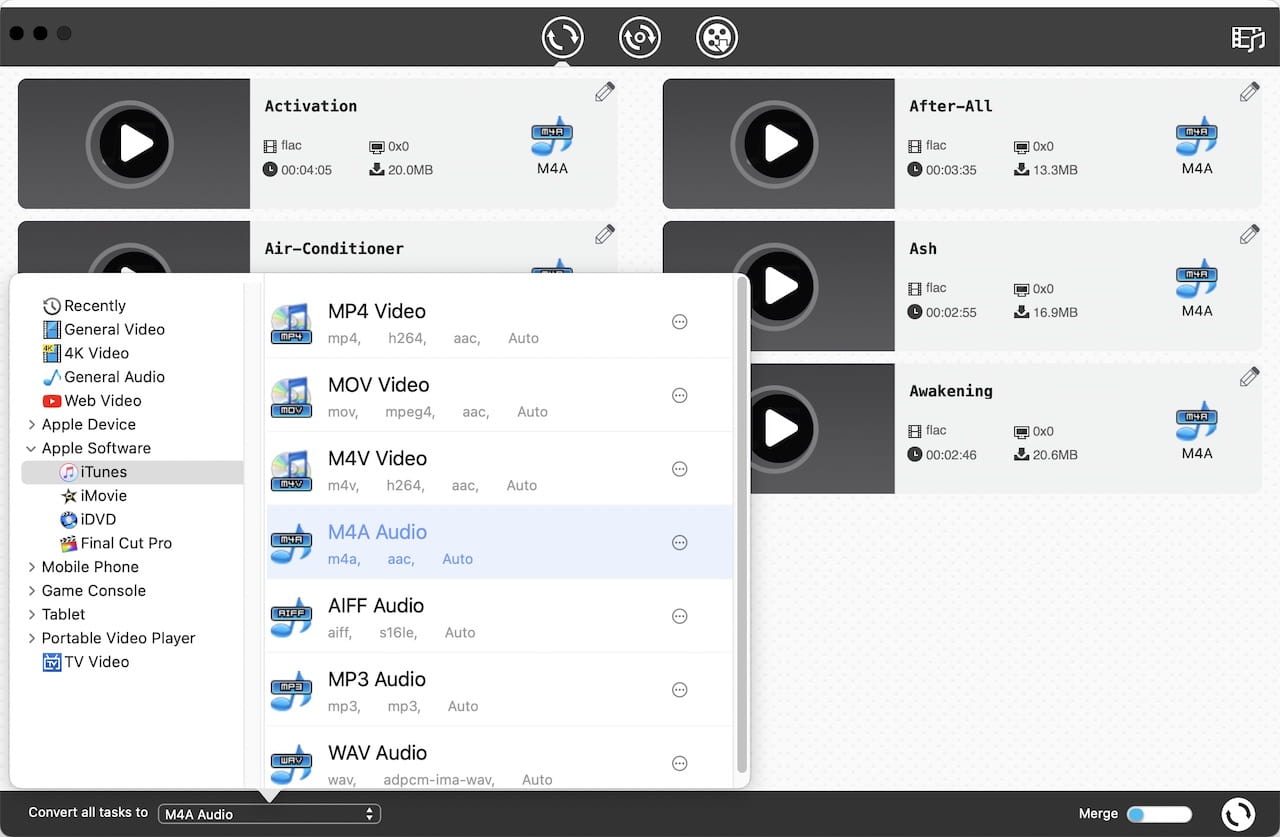The height and width of the screenshot is (837, 1280).
Task: Click the edit pencil on Activation task
Action: [x=604, y=93]
